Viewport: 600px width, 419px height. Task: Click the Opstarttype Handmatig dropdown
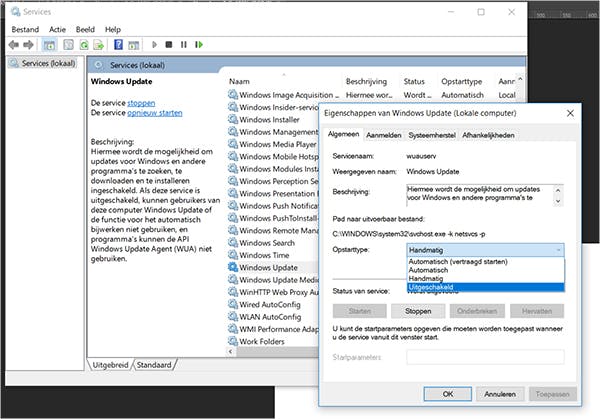pyautogui.click(x=485, y=250)
